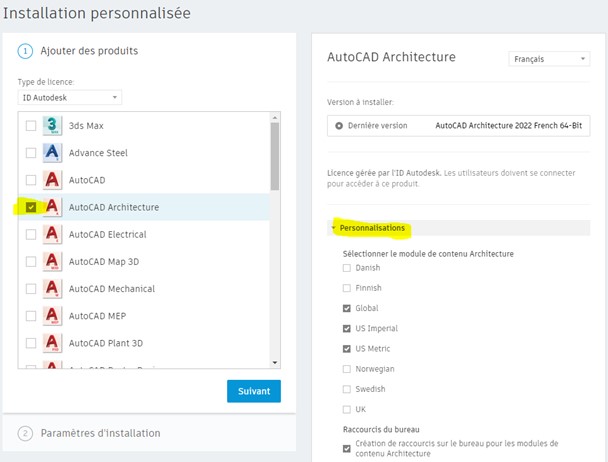Check the Advance Steel checkbox
Screen dimensions: 608x462
tap(31, 153)
